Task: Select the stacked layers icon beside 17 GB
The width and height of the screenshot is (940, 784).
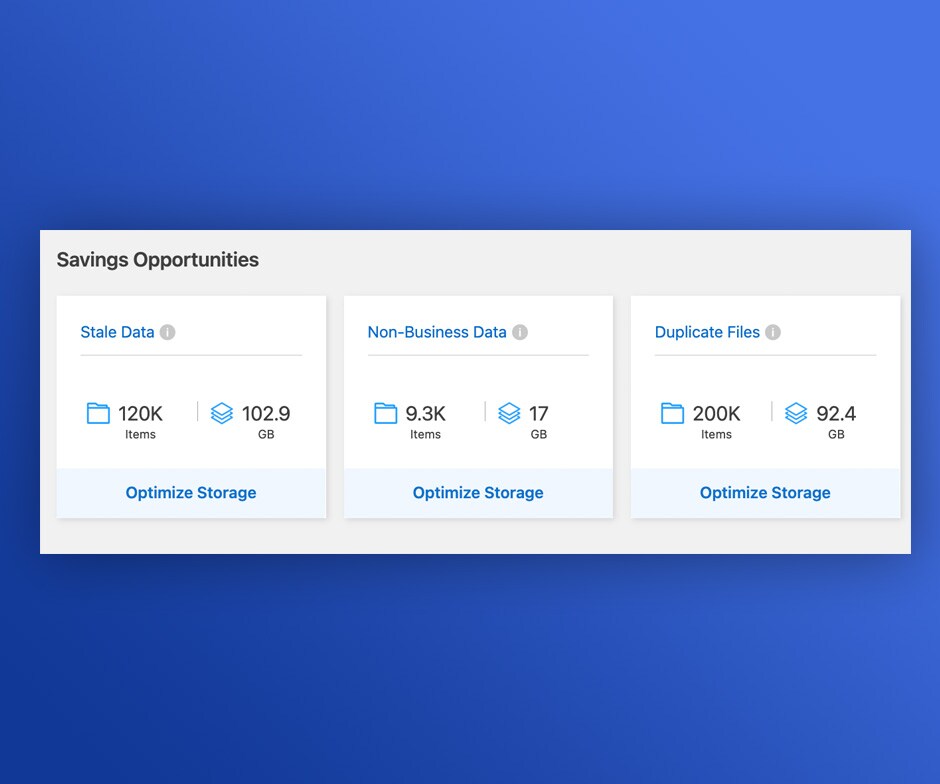Action: coord(509,413)
